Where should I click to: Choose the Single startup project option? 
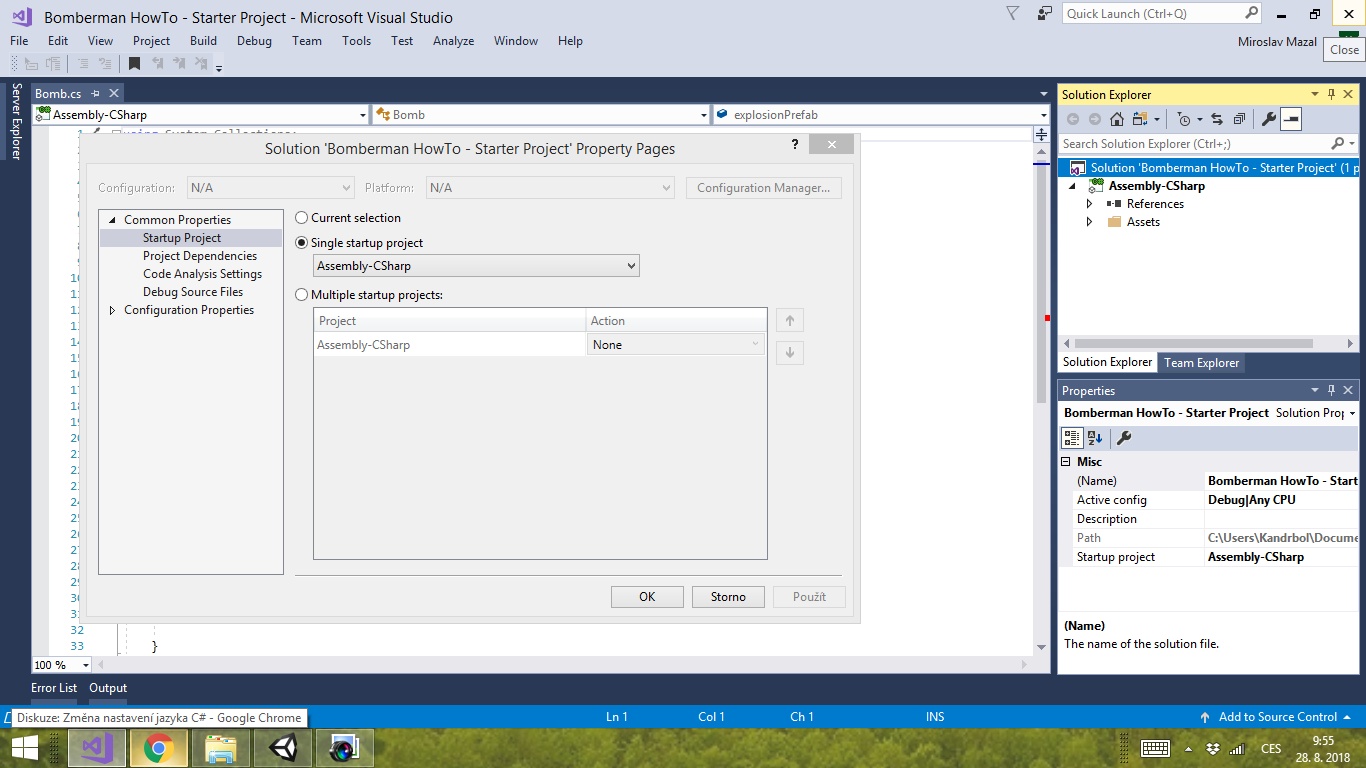[x=302, y=243]
